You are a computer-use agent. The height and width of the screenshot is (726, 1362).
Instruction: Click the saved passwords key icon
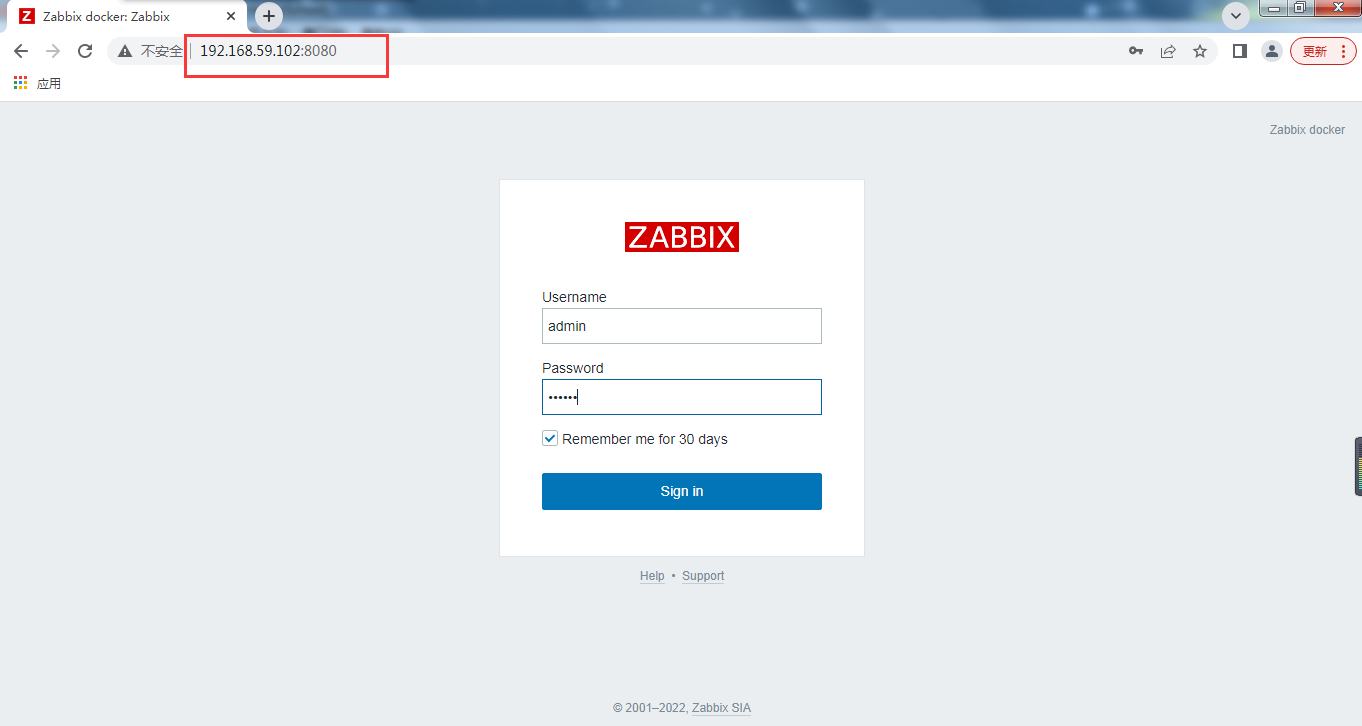[x=1136, y=51]
